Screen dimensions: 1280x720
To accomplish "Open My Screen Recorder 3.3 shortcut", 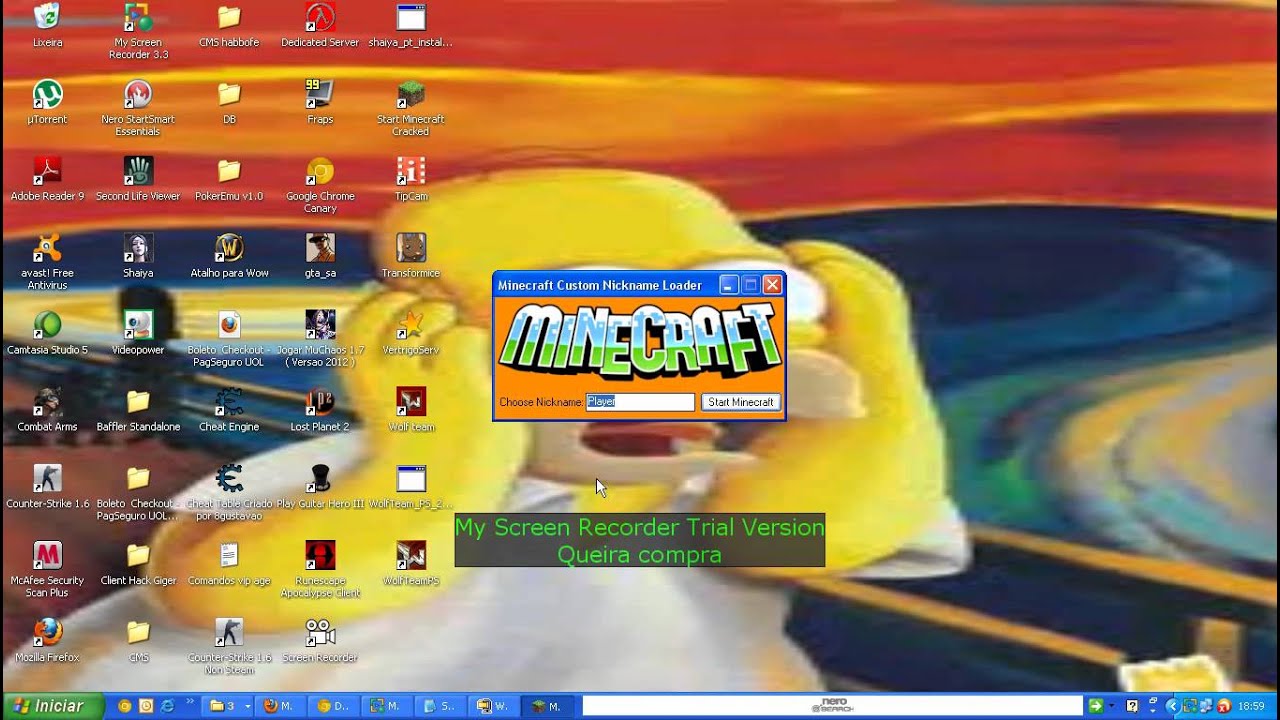I will [138, 31].
